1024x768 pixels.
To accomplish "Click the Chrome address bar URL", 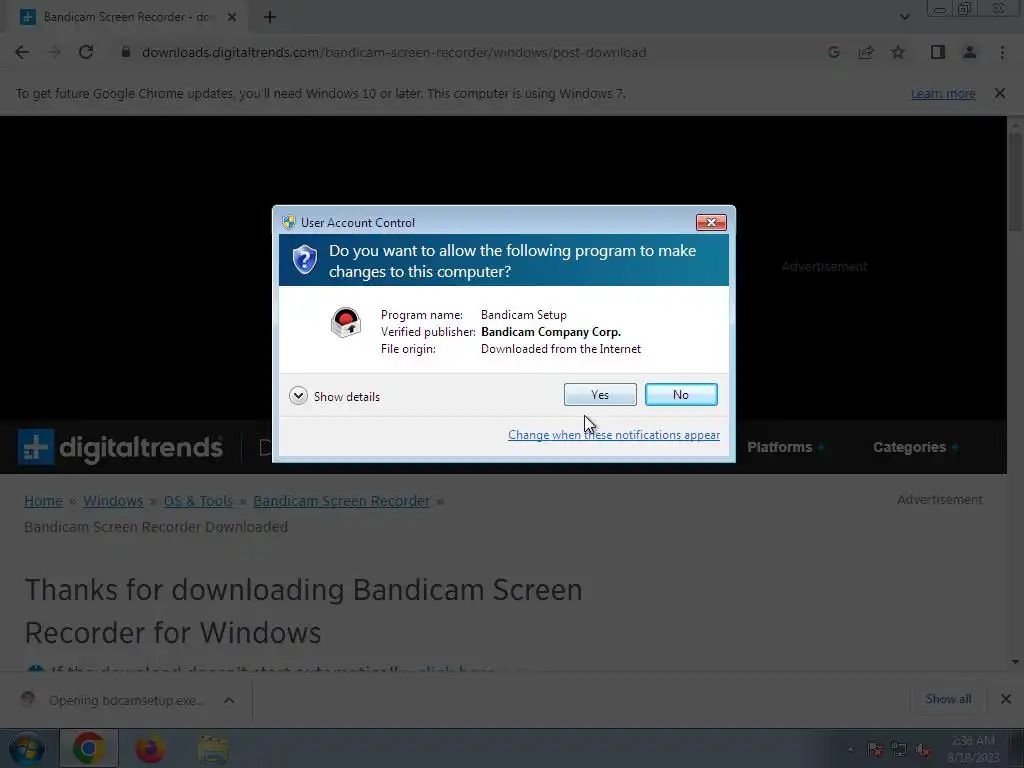I will 394,52.
